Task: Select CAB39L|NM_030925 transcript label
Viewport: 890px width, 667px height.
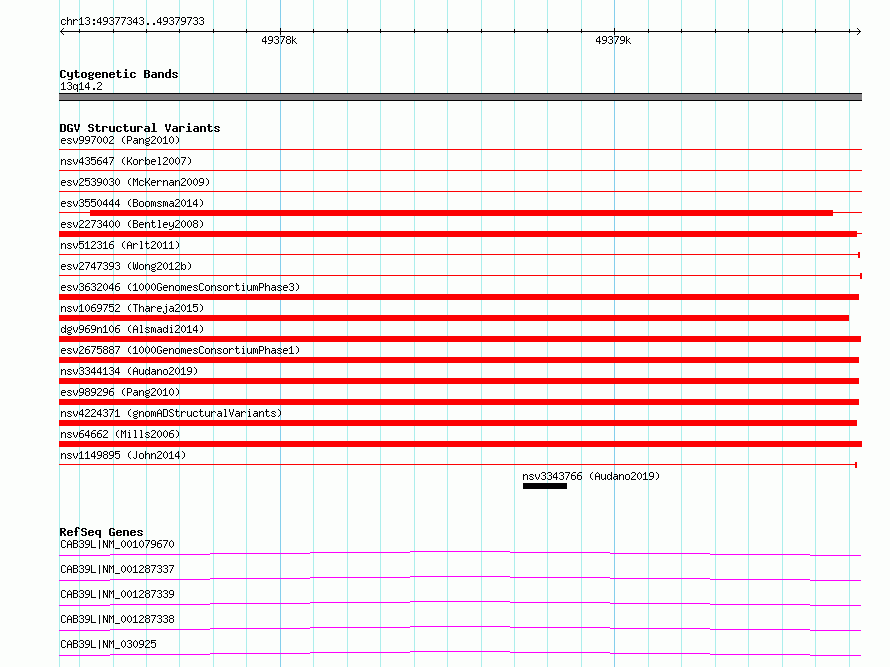Action: [108, 644]
